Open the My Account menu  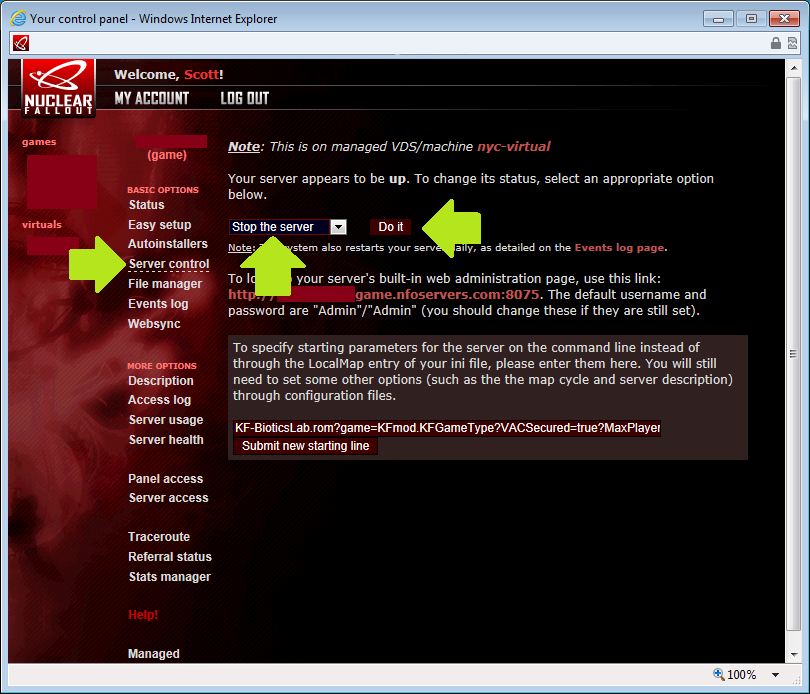coord(151,98)
